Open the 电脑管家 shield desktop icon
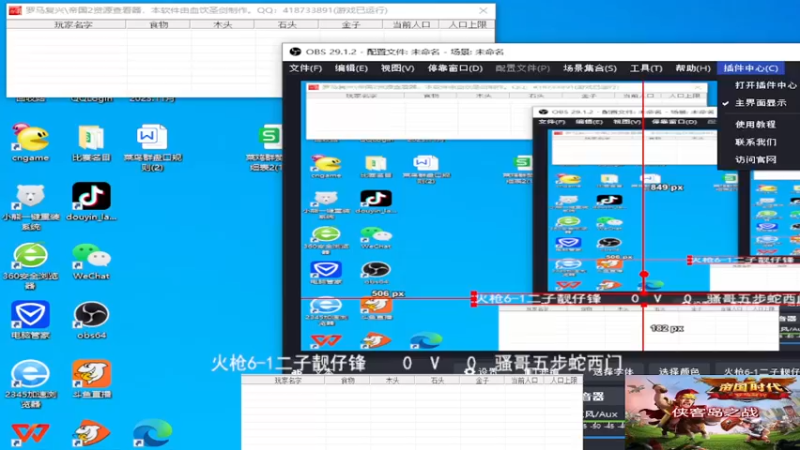Viewport: 800px width, 450px height. pos(30,320)
